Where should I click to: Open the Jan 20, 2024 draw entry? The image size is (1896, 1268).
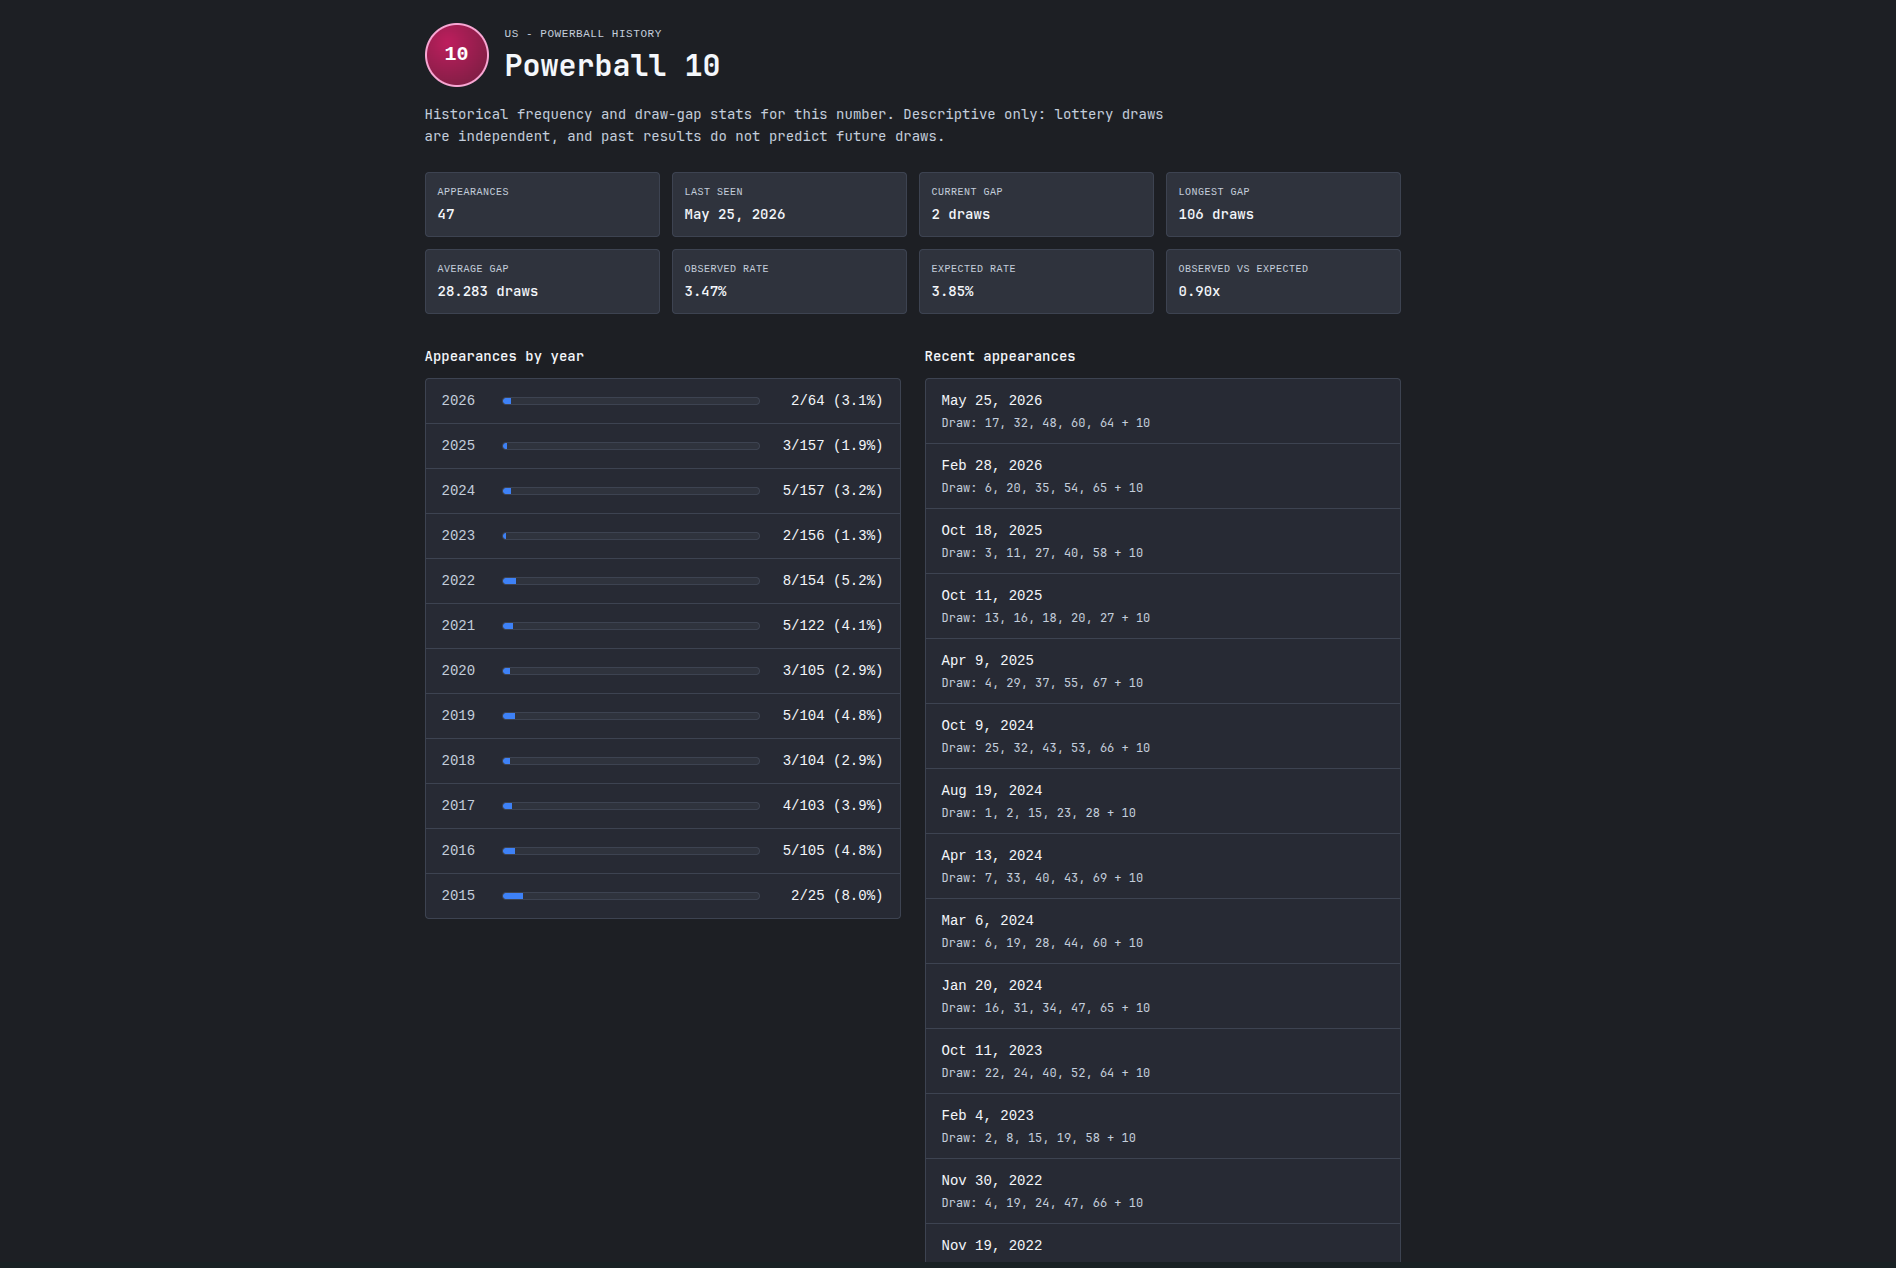[x=1162, y=996]
